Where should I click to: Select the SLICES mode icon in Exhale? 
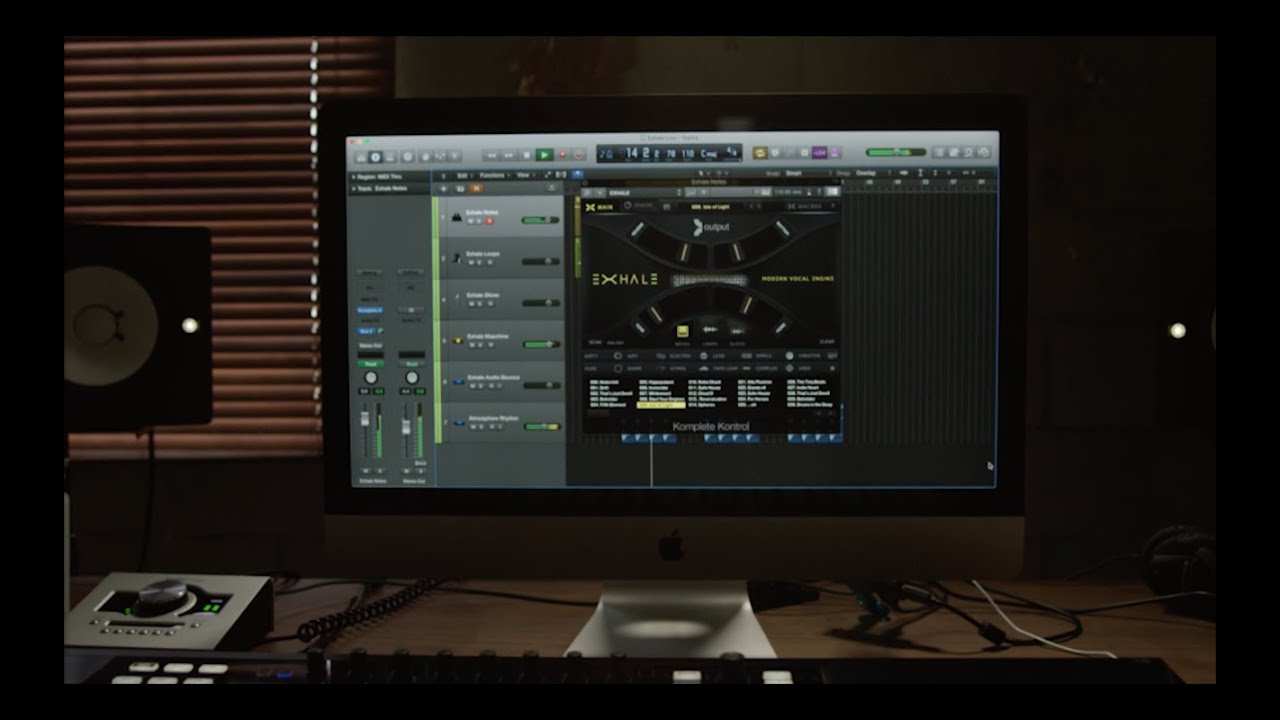tap(737, 331)
